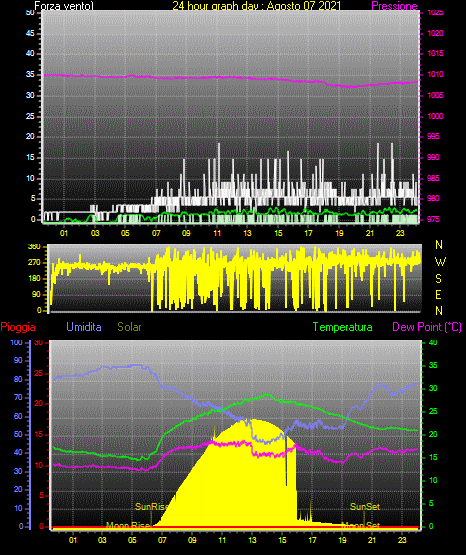The image size is (466, 555).
Task: Click hour 21 on the bottom graph axis
Action: [372, 540]
